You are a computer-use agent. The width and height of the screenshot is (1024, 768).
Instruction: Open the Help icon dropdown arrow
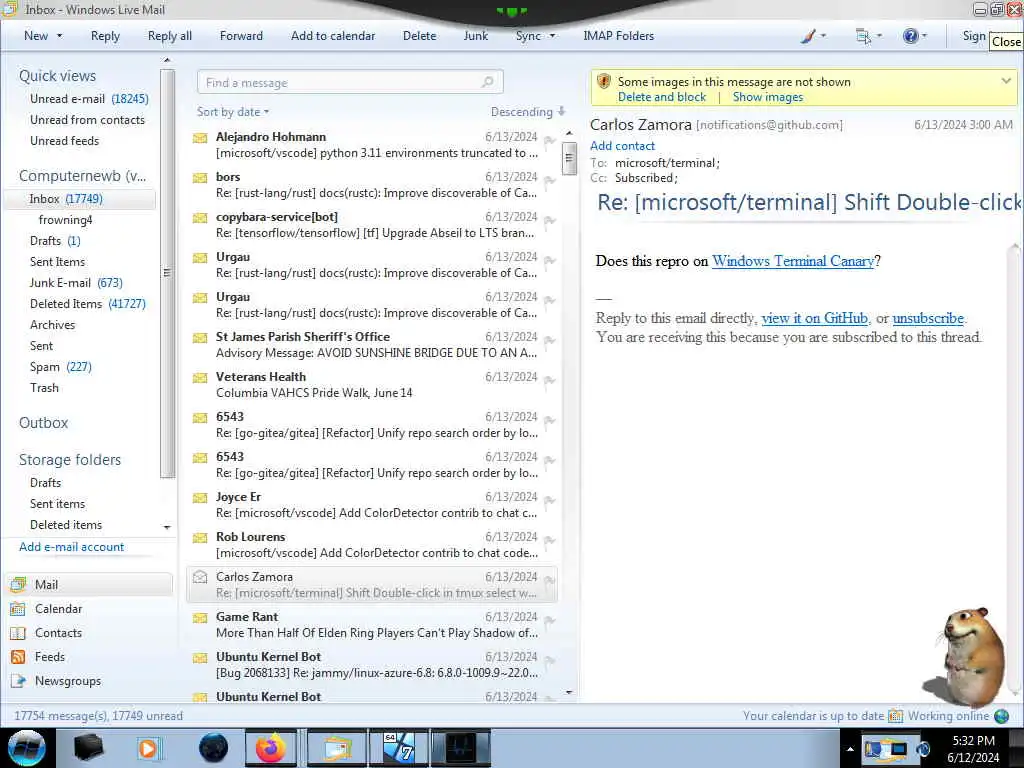(x=924, y=36)
